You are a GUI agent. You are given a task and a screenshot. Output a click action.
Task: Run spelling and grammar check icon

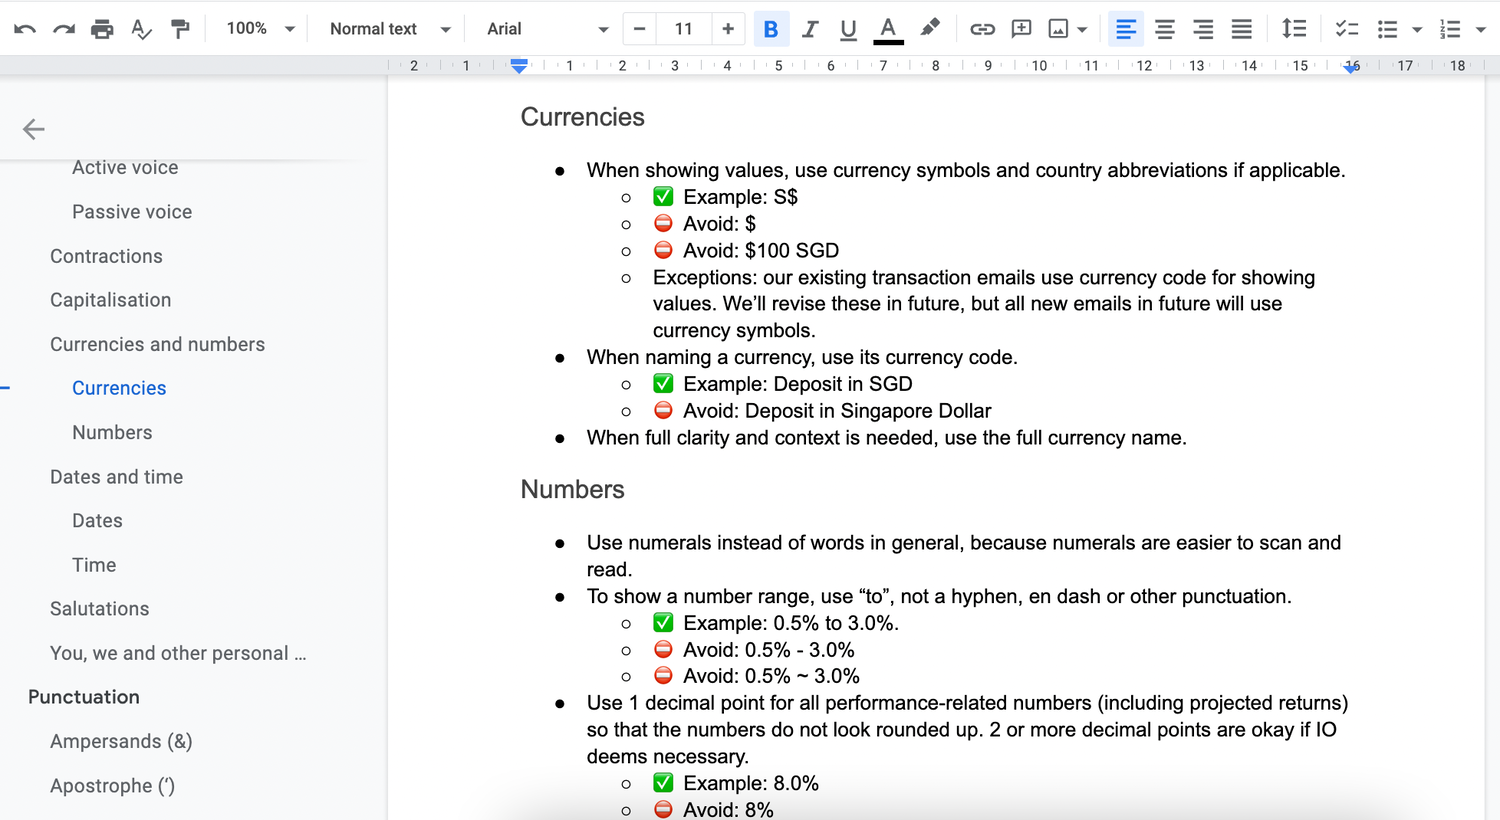[x=141, y=29]
